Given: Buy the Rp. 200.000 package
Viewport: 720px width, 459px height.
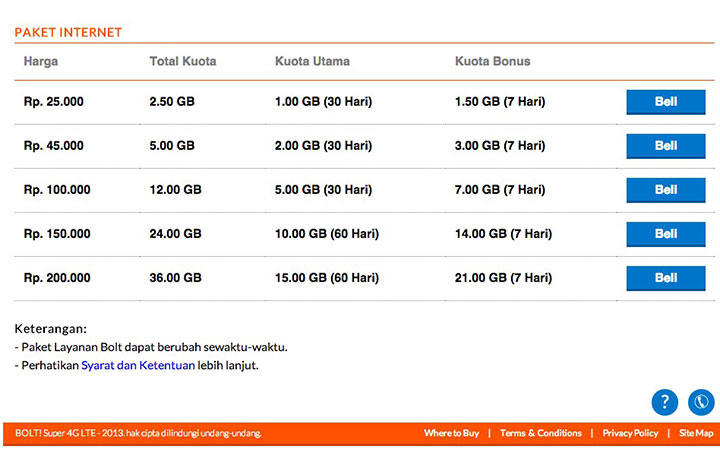Looking at the screenshot, I should pos(666,278).
